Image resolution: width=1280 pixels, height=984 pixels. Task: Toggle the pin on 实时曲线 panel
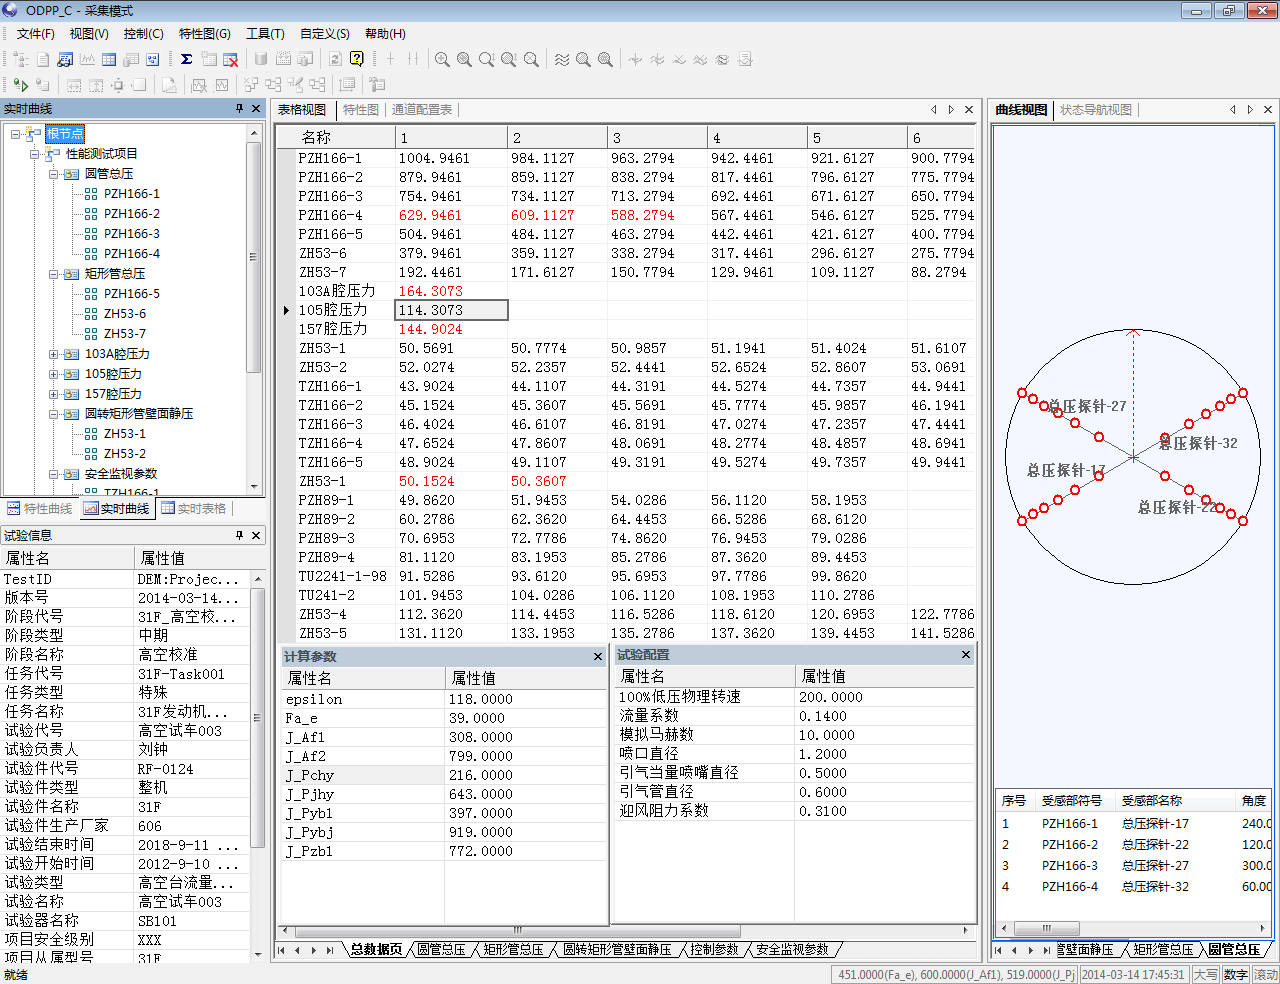click(239, 109)
